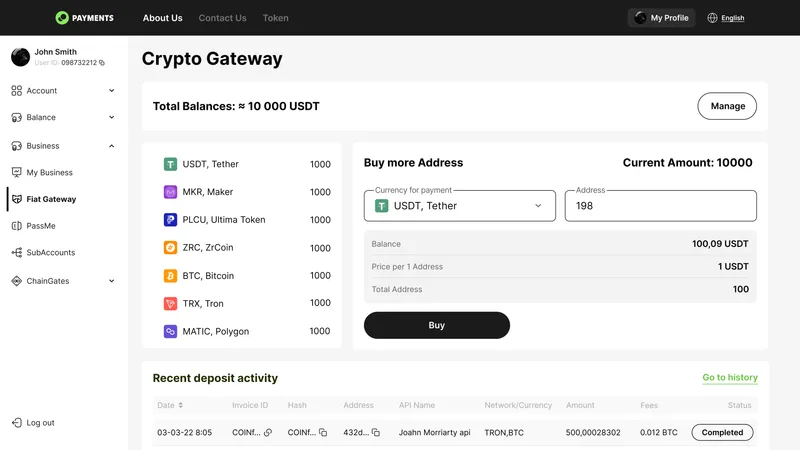Image resolution: width=800 pixels, height=450 pixels.
Task: Click the avatar in the My Profile button
Action: pyautogui.click(x=640, y=18)
